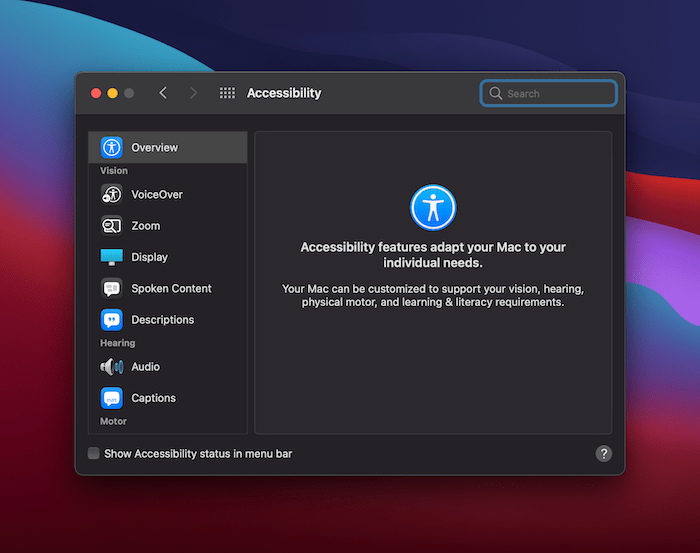700x553 pixels.
Task: Select the Captions bubble icon
Action: point(111,398)
